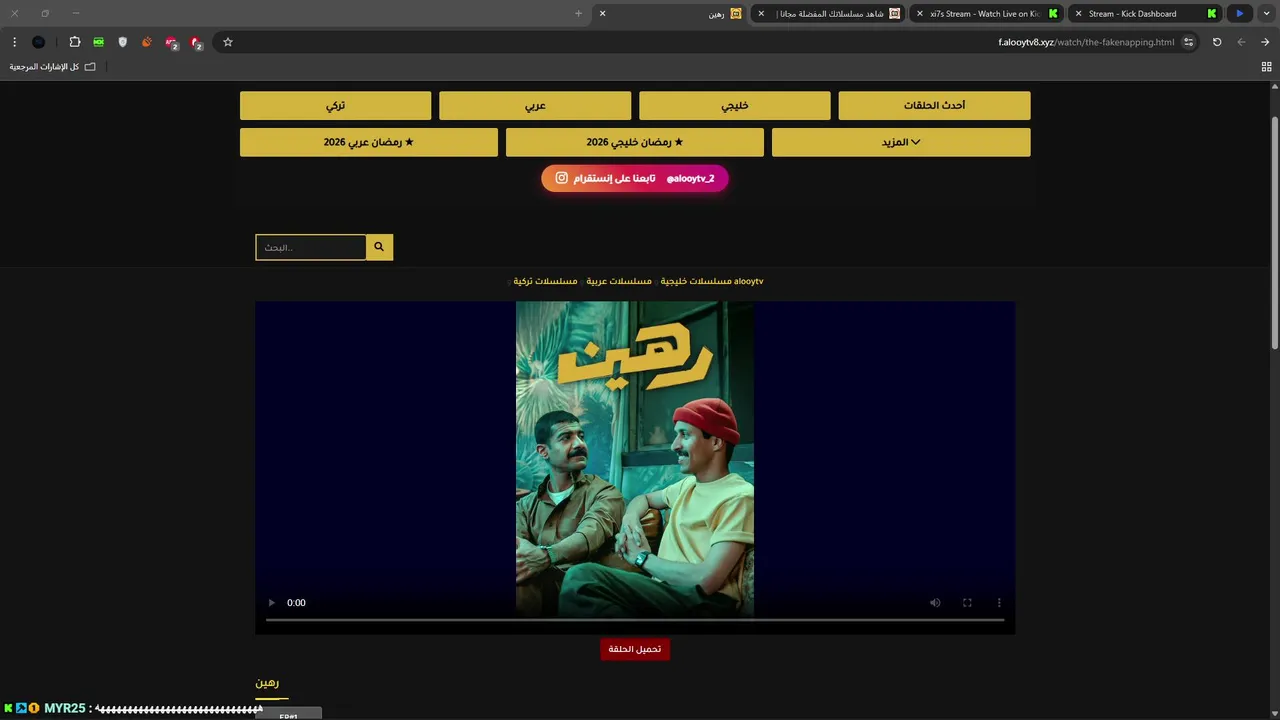The image size is (1280, 720).
Task: Open the خليجي category
Action: pyautogui.click(x=735, y=105)
